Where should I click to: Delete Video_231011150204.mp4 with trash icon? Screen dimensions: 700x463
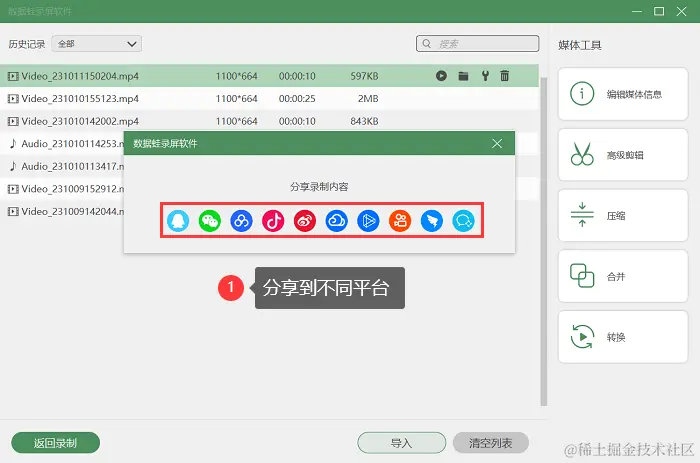pos(504,76)
